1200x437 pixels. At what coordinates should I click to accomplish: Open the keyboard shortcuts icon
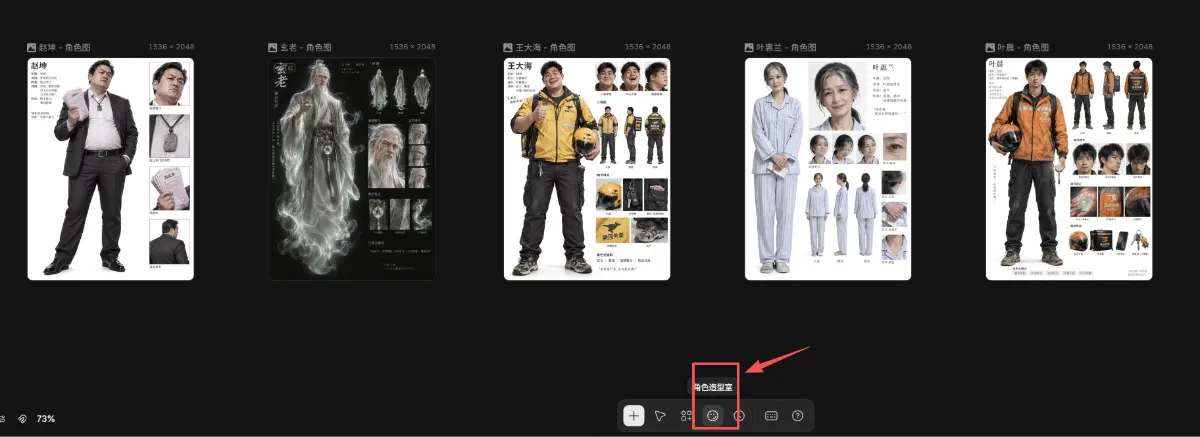pos(771,416)
